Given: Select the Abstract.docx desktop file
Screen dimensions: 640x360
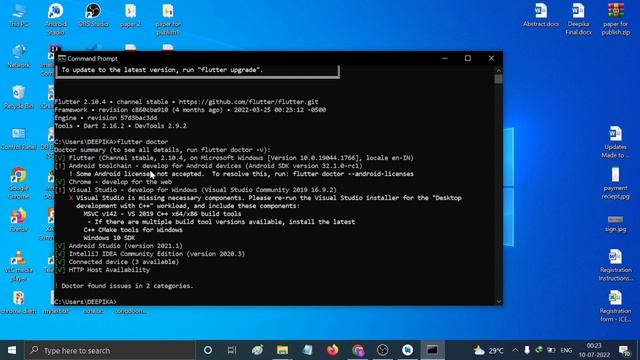Looking at the screenshot, I should 541,15.
